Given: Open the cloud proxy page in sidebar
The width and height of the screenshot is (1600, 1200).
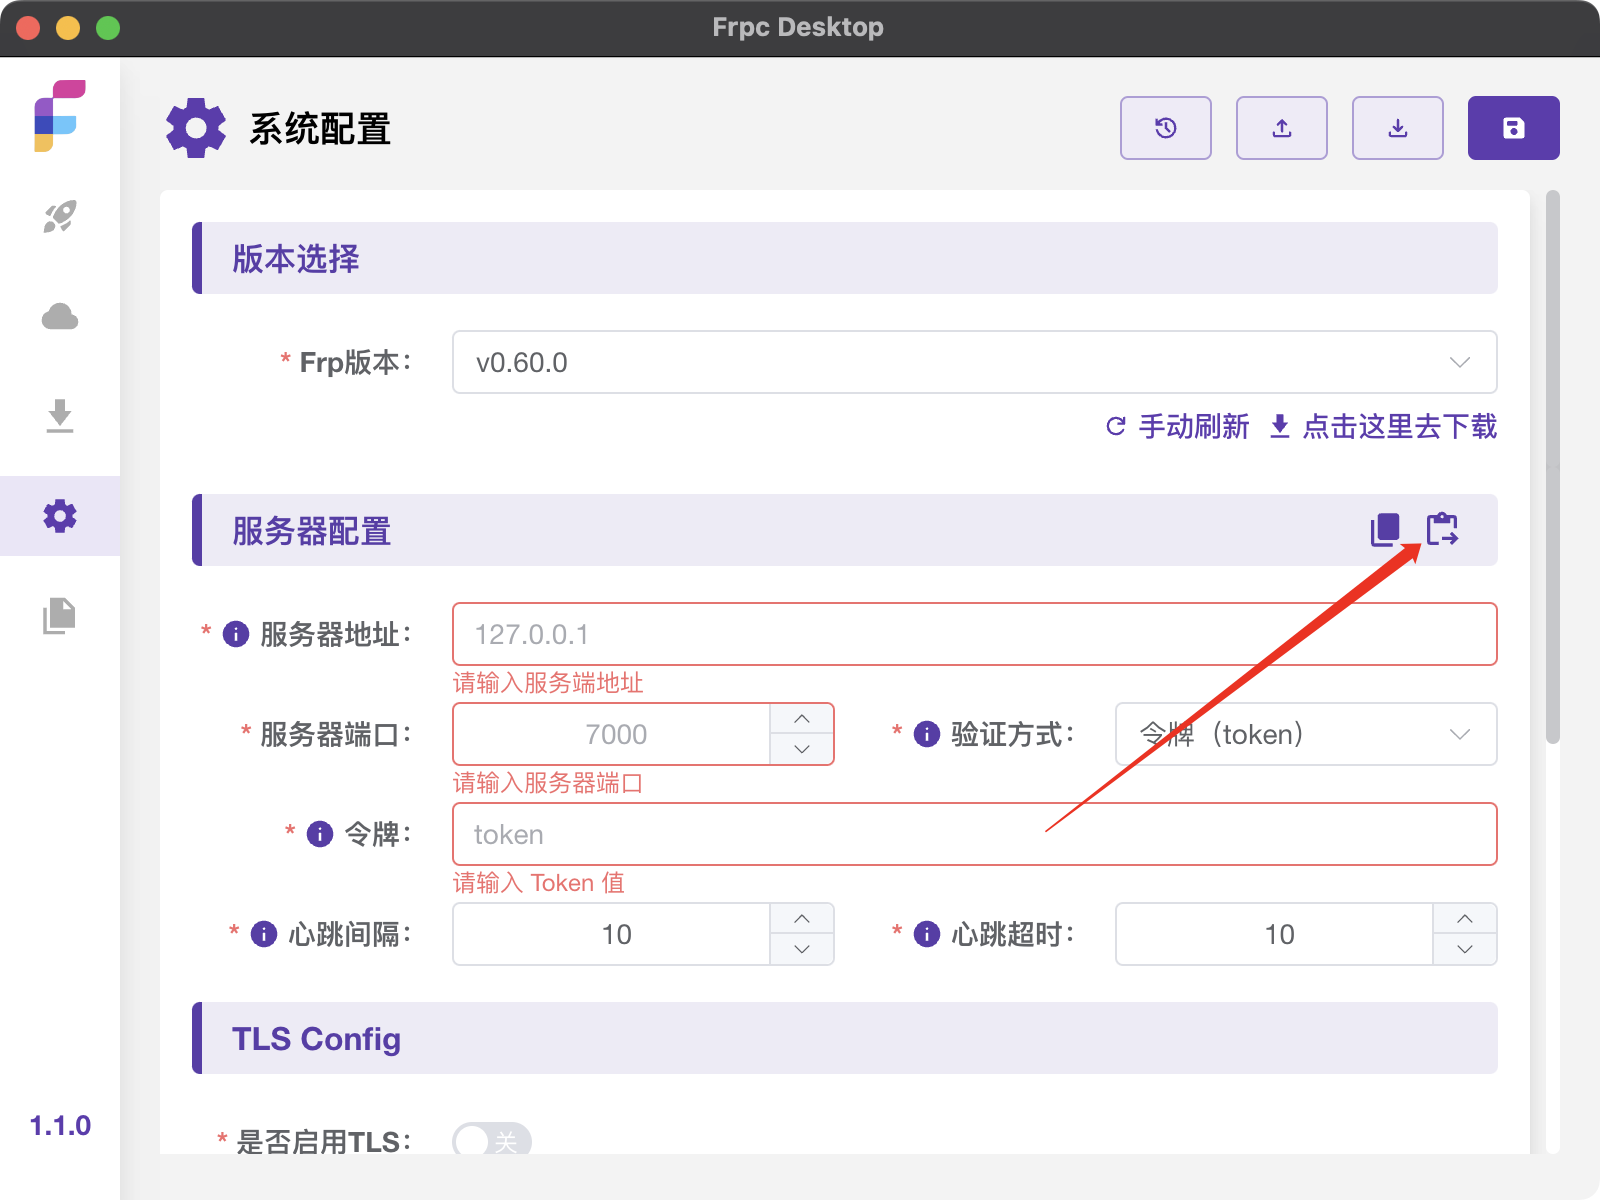Looking at the screenshot, I should point(60,317).
